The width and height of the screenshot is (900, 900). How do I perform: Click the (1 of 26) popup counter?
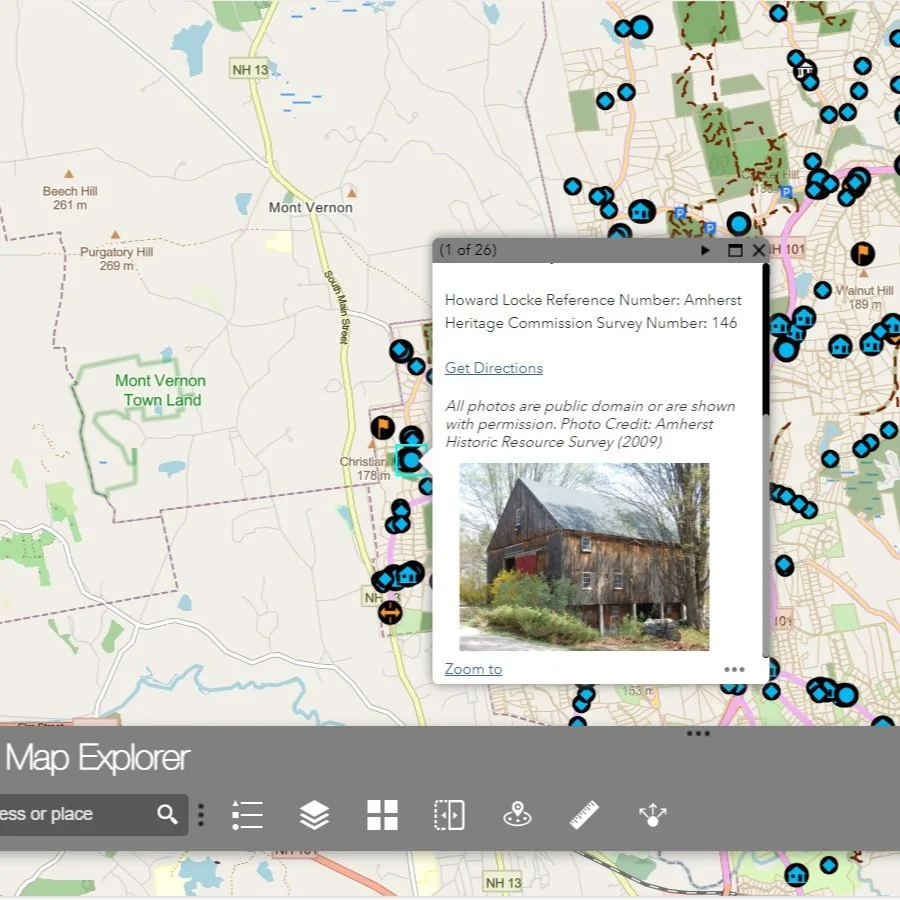(x=468, y=250)
